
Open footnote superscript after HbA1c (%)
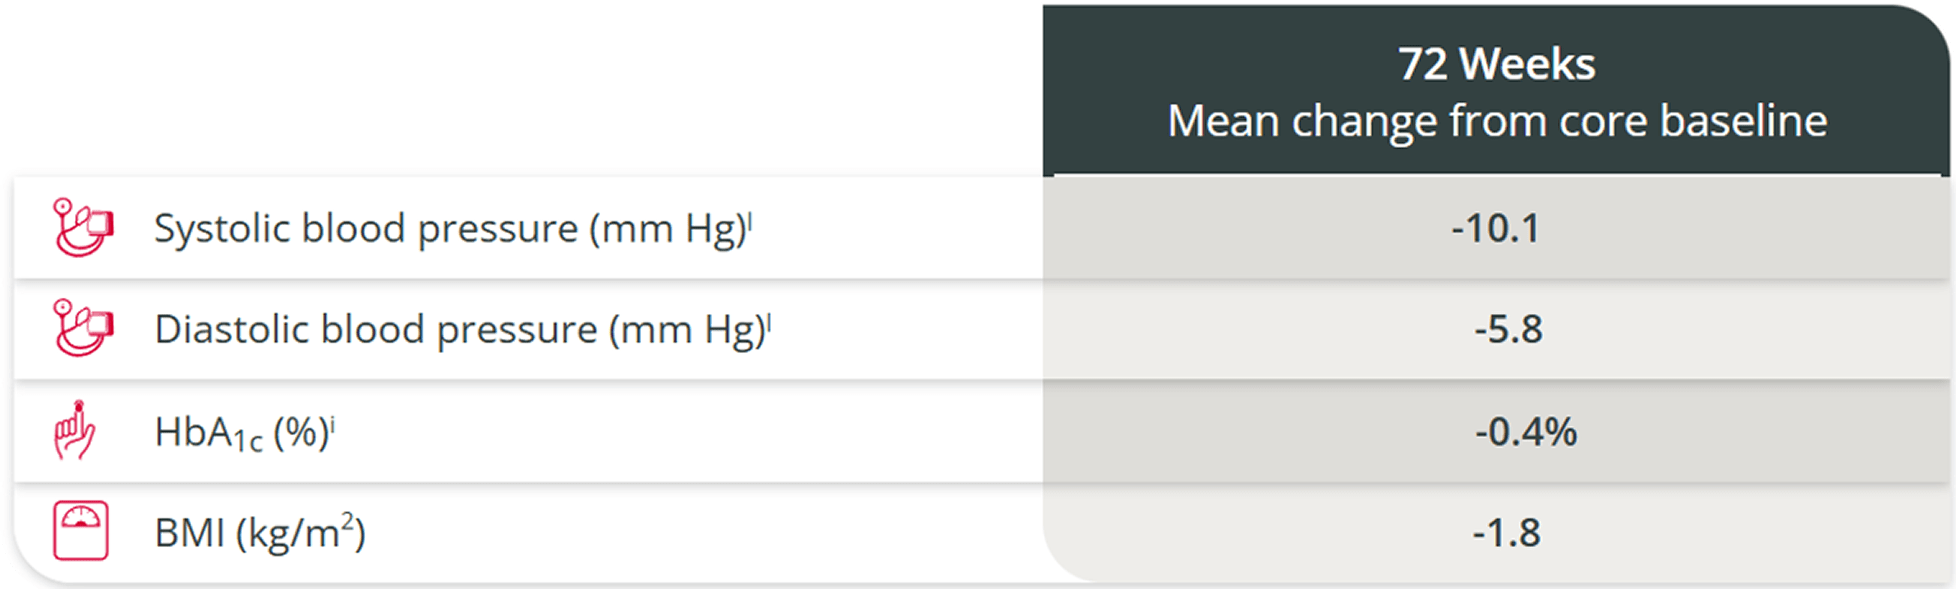(333, 424)
